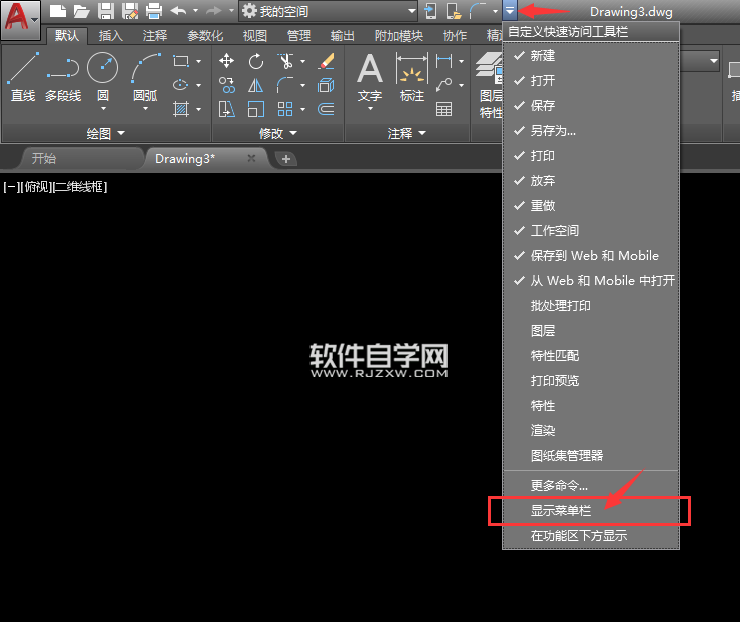
Task: Switch to the 视图 ribbon tab
Action: pos(255,35)
